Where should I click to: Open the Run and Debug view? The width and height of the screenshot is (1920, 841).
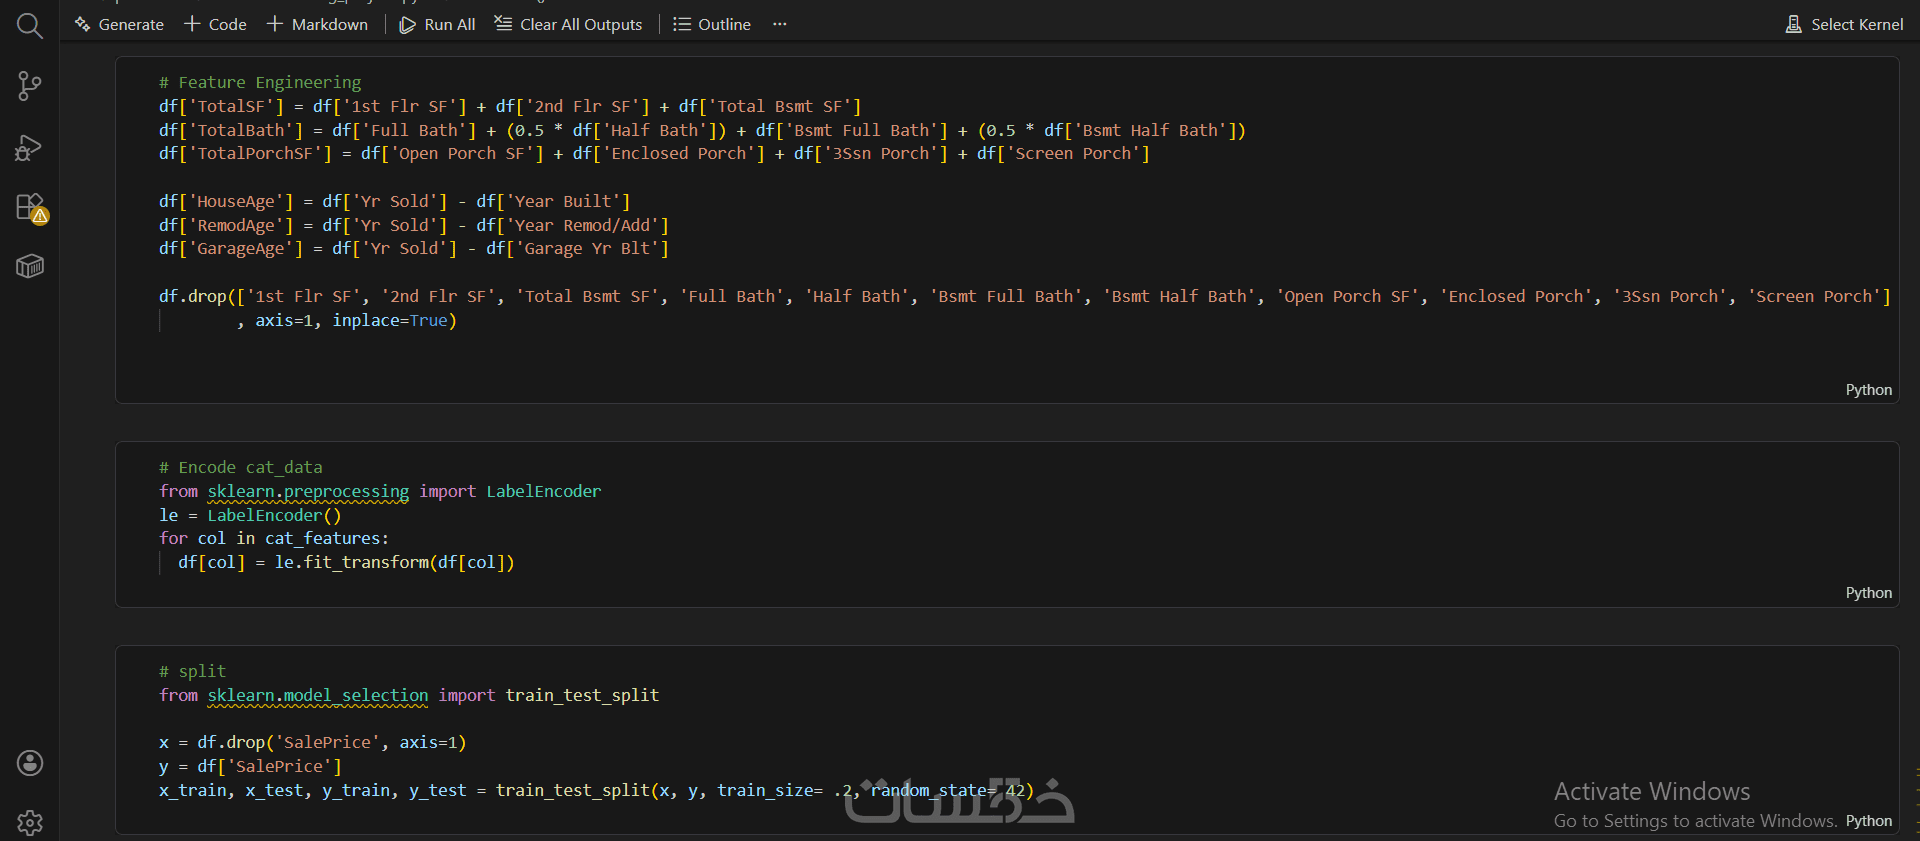[x=30, y=148]
